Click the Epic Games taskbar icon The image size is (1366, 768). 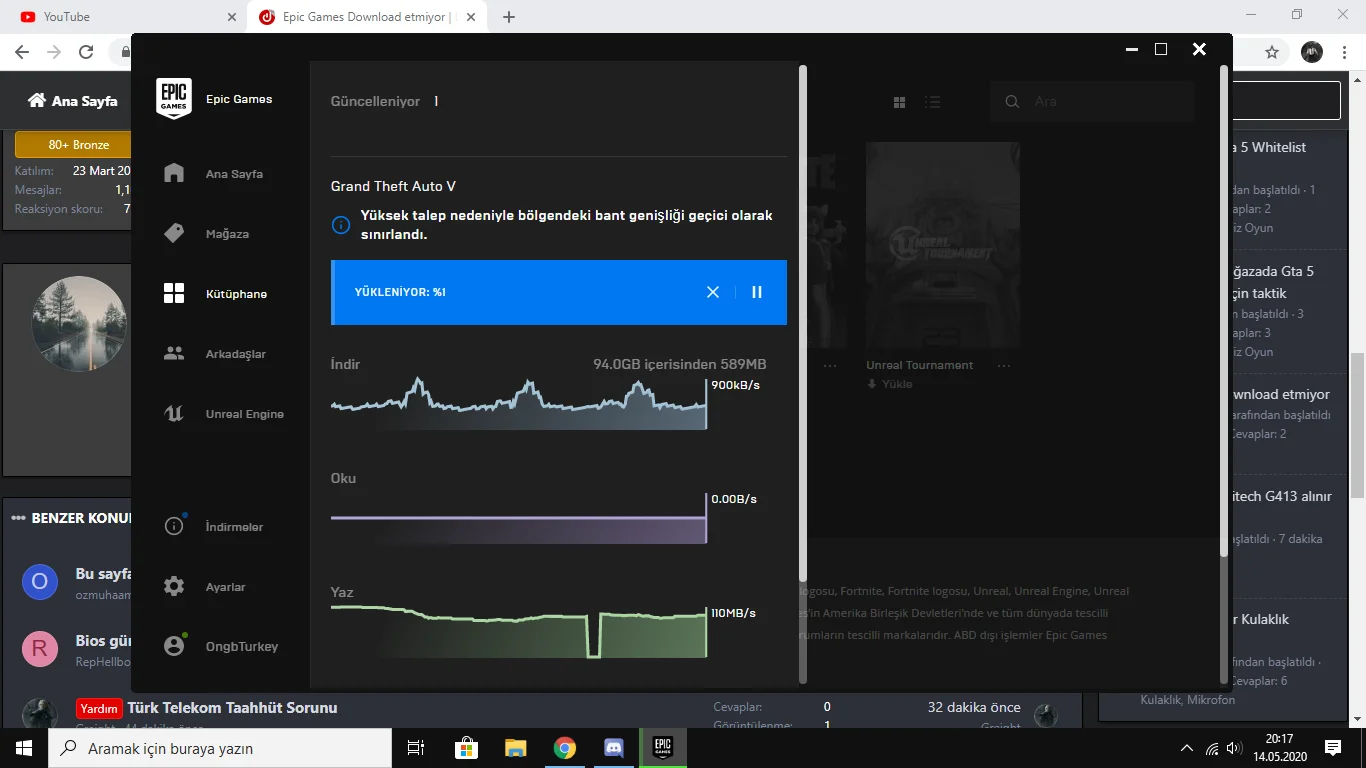pyautogui.click(x=662, y=748)
